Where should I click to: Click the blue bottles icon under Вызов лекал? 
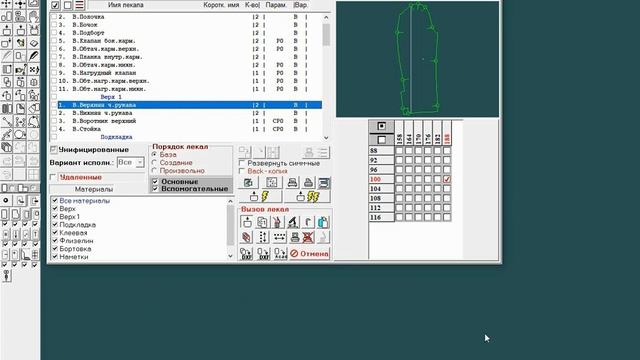click(x=323, y=222)
